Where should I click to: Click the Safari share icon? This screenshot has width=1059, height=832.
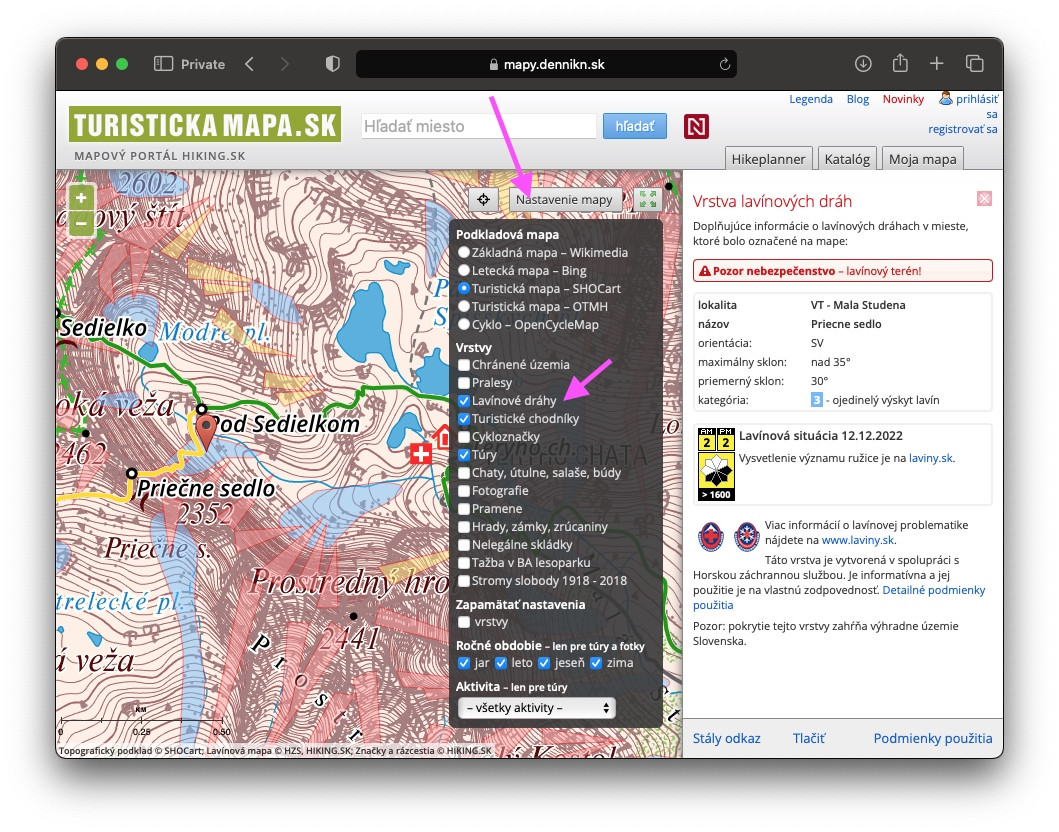[x=900, y=64]
